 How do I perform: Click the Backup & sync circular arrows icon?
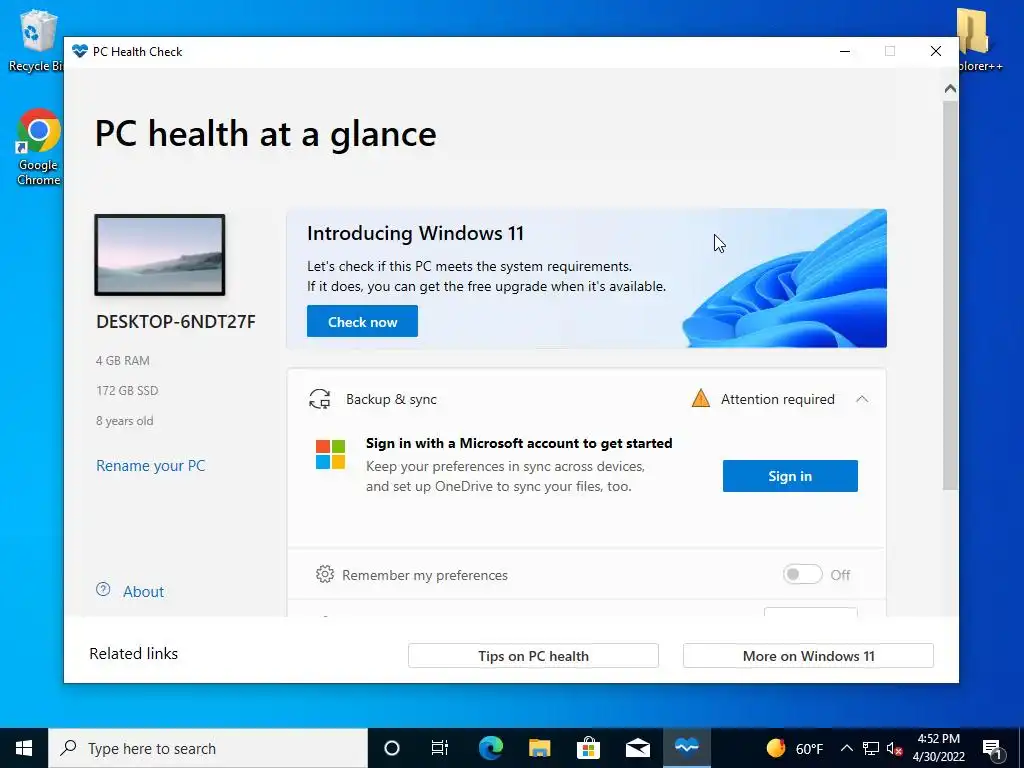(319, 399)
